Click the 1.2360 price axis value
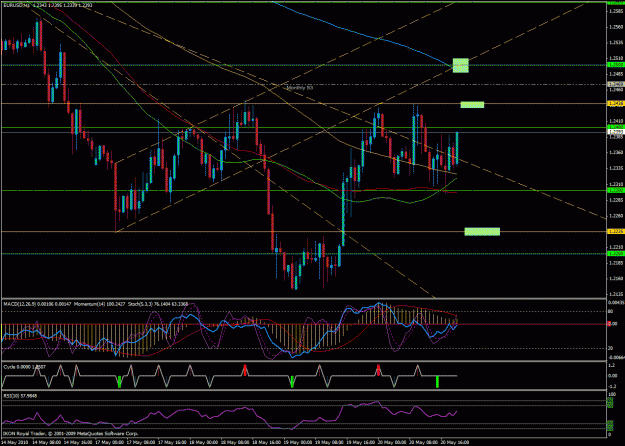625x446 pixels. tap(614, 152)
